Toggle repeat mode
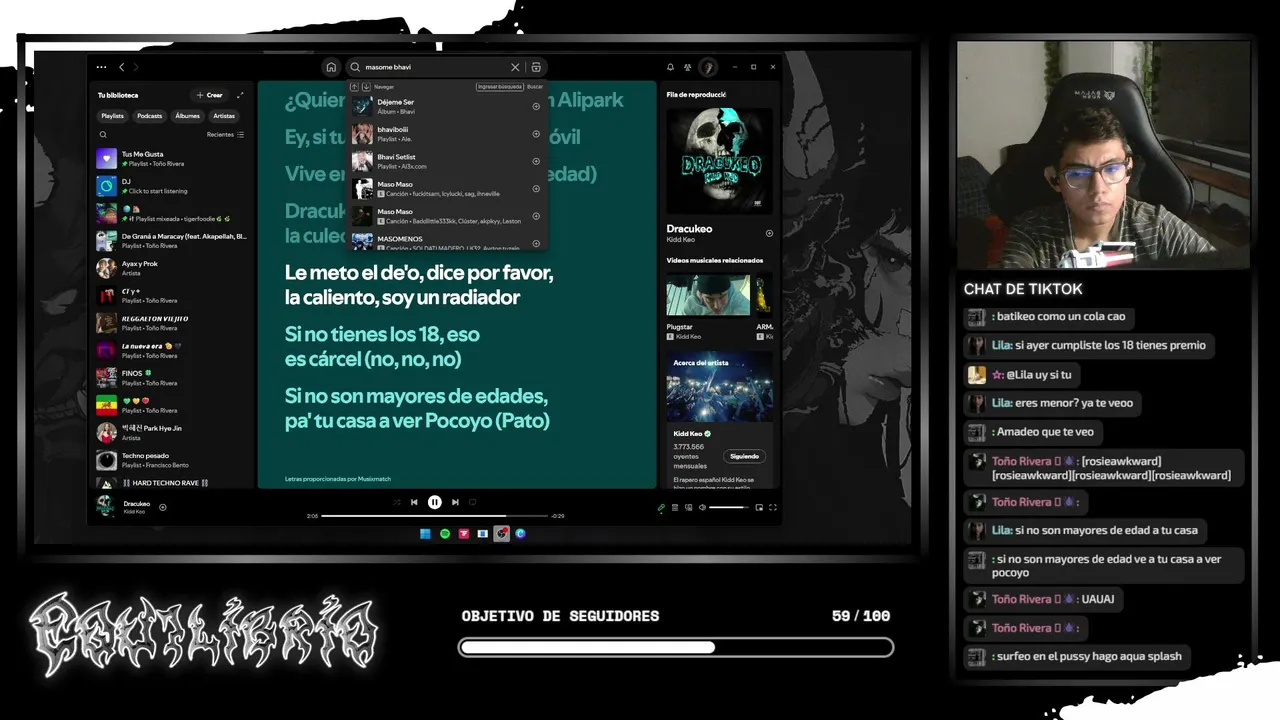1280x720 pixels. tap(473, 502)
